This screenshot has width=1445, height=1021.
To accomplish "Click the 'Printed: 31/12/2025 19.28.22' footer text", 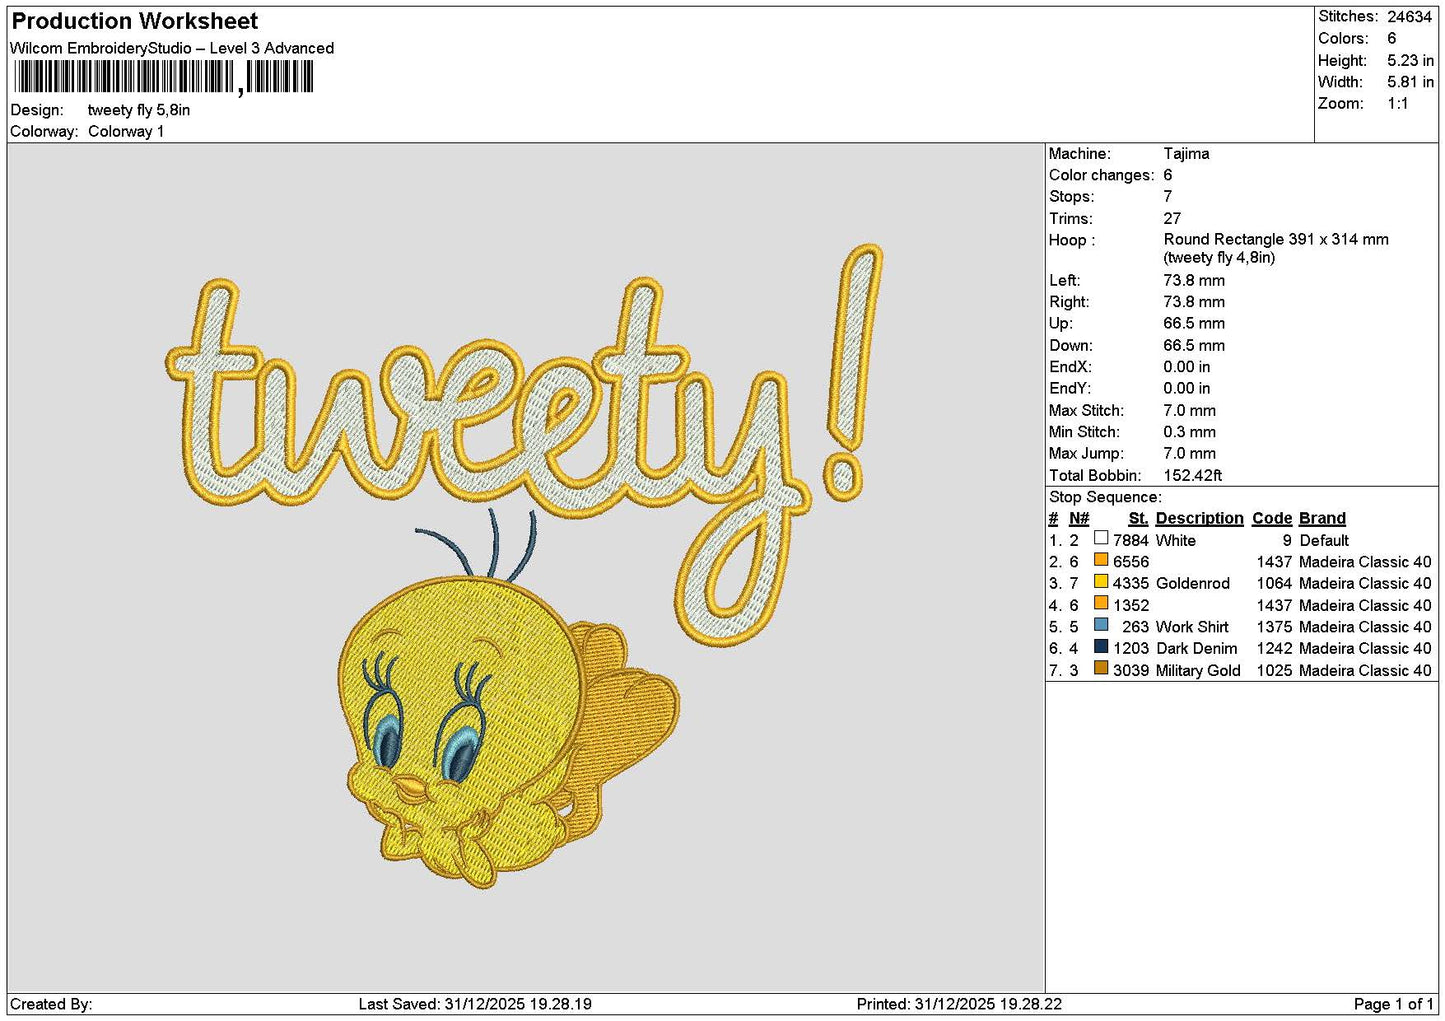I will coord(959,1004).
